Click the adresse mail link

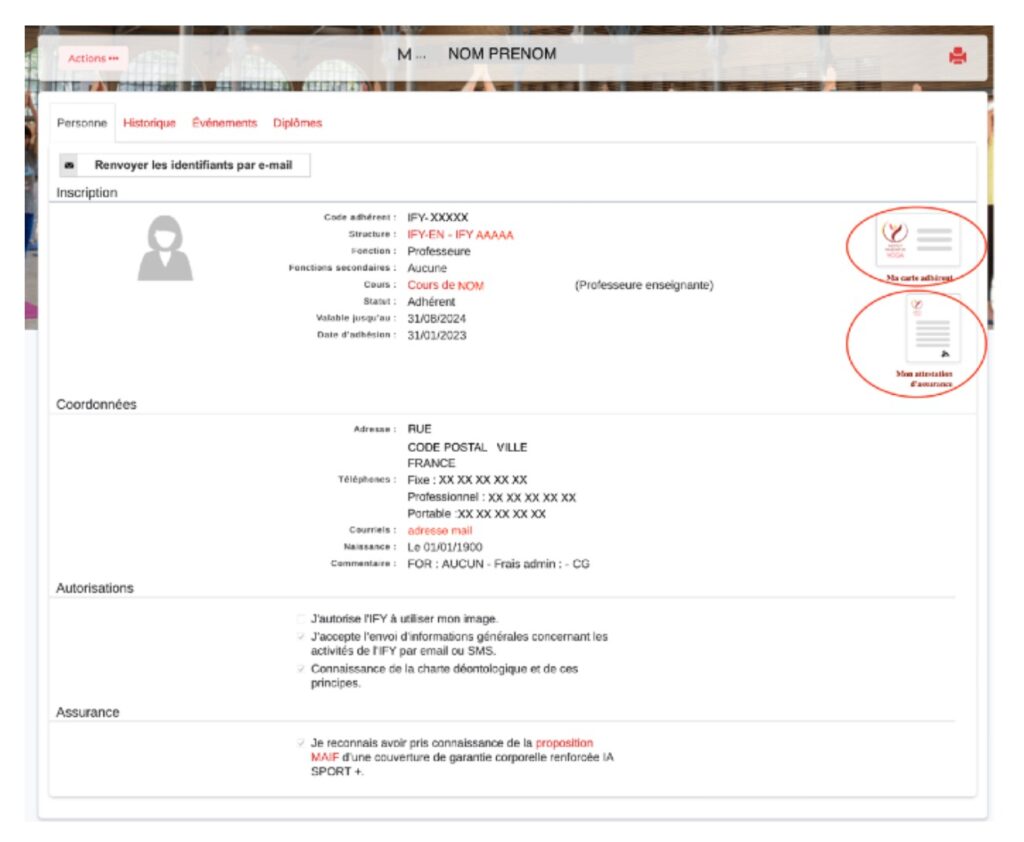(439, 530)
